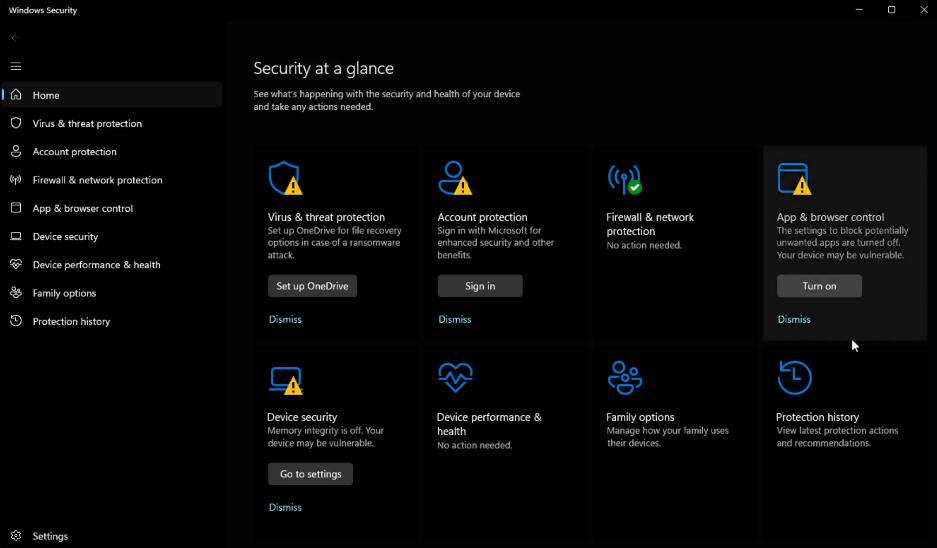Open the Protection history clock tile icon
The height and width of the screenshot is (548, 937).
795,377
